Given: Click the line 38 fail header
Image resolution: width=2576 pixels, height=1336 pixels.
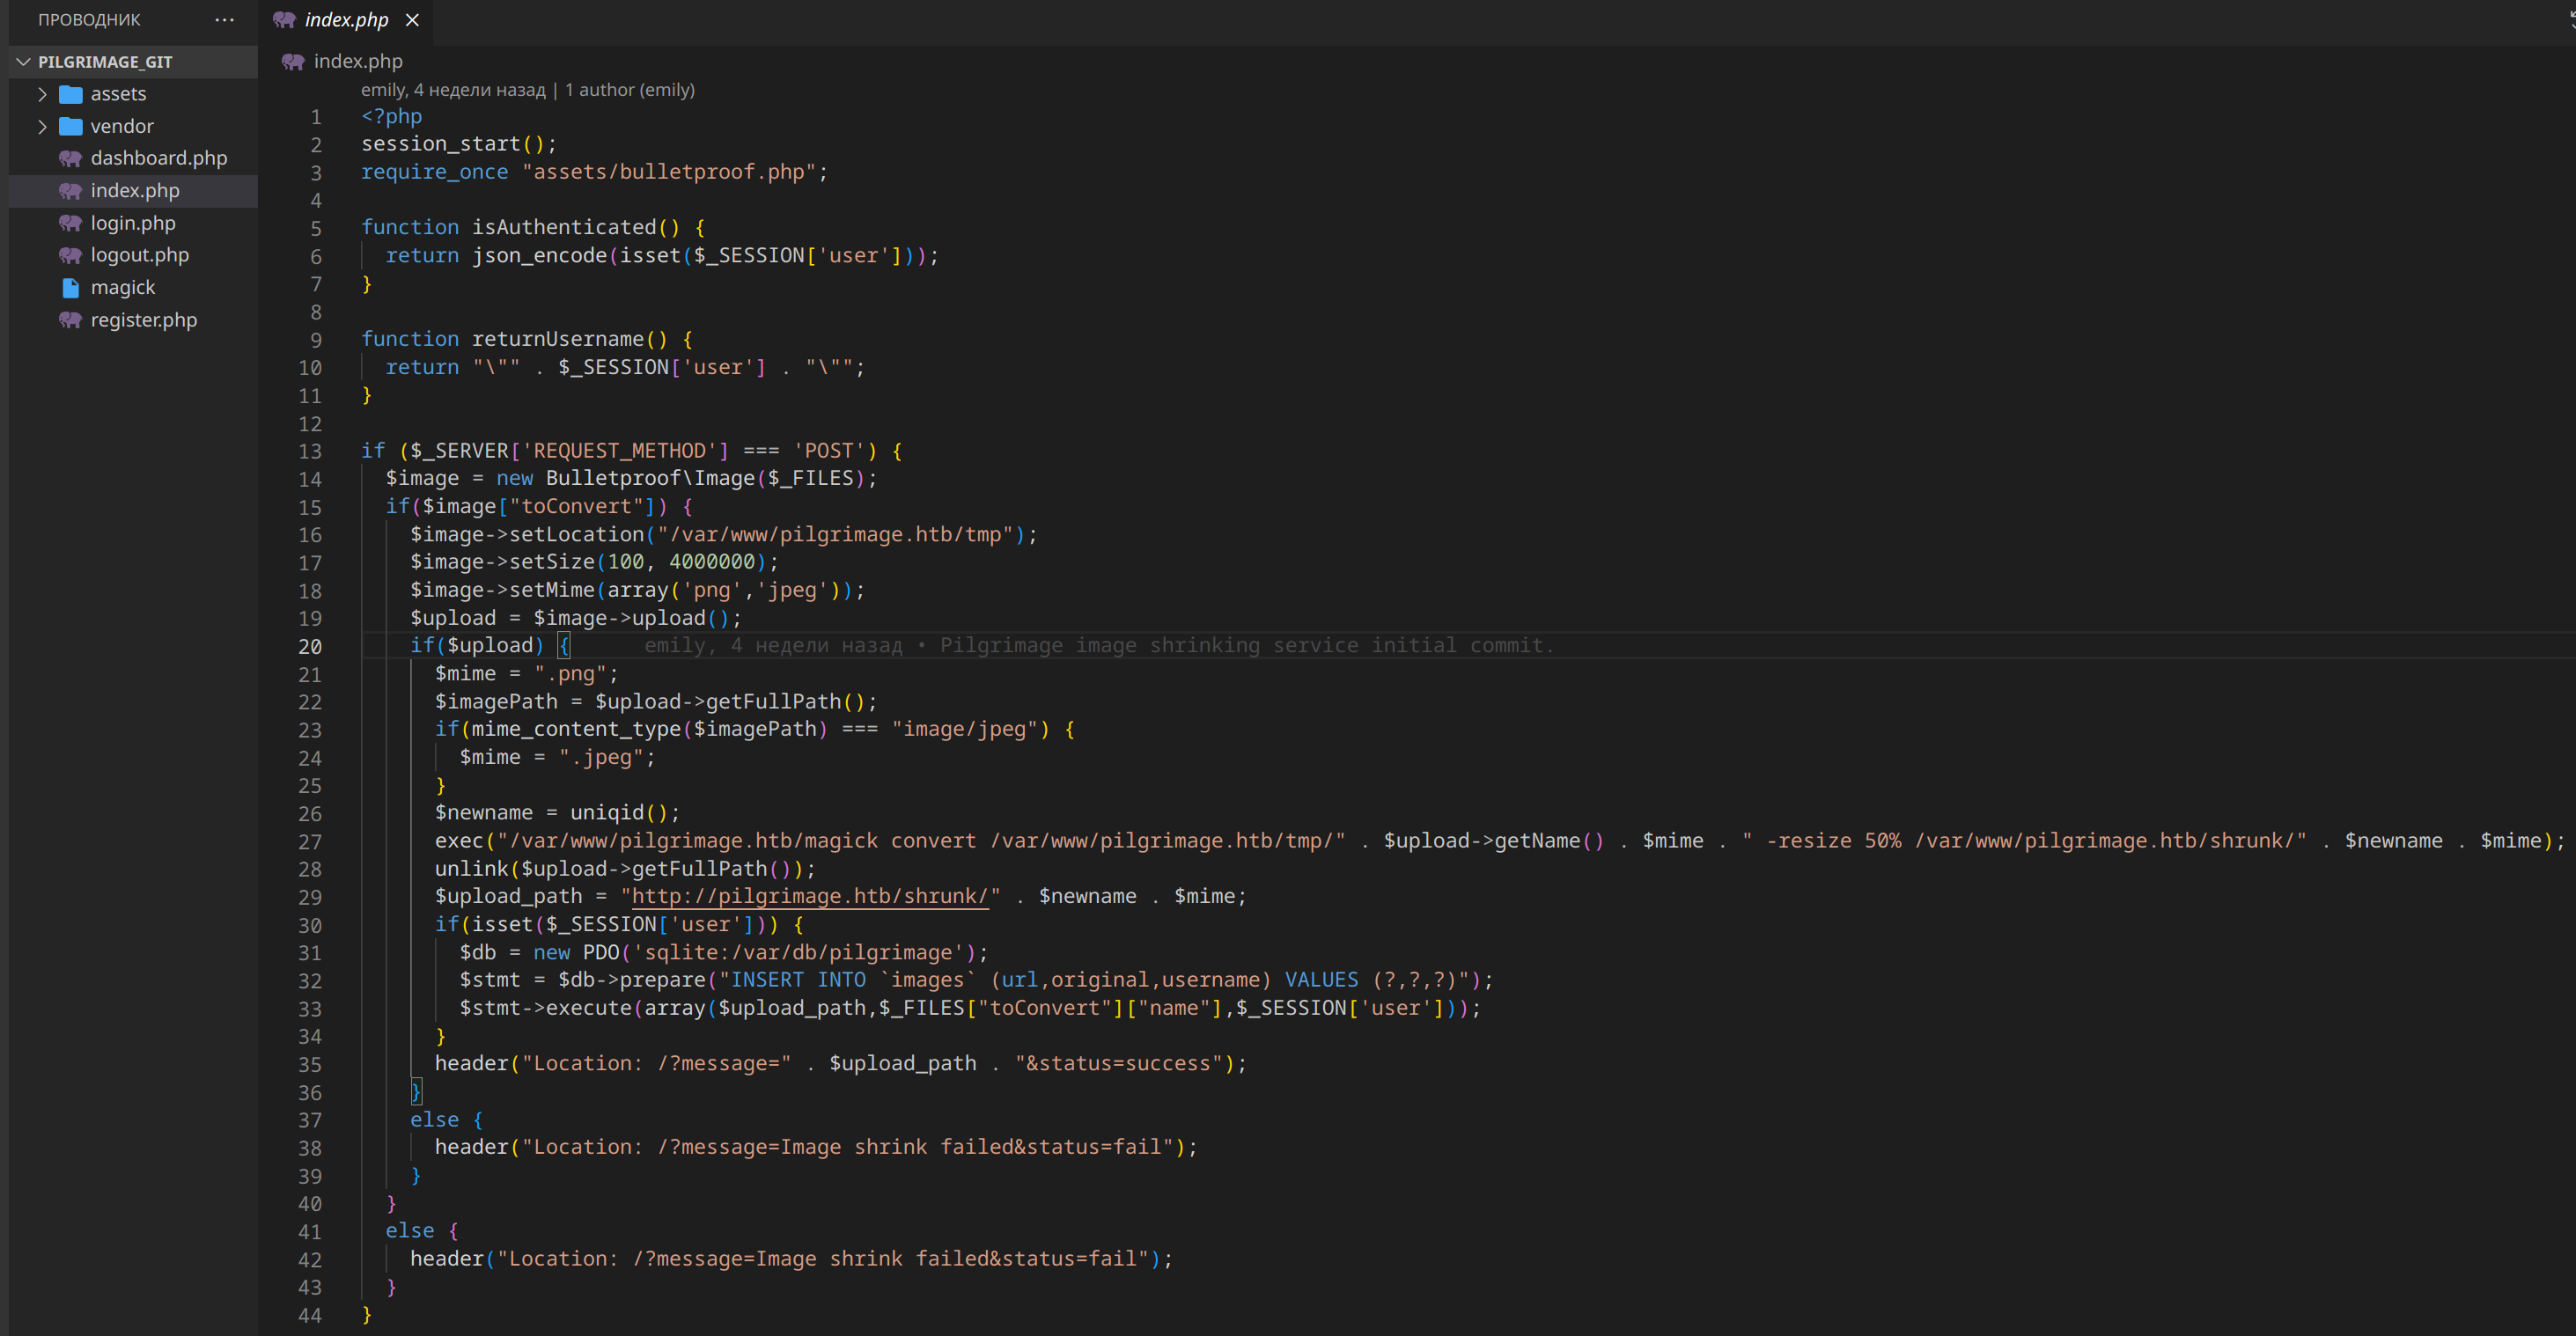Looking at the screenshot, I should 816,1148.
